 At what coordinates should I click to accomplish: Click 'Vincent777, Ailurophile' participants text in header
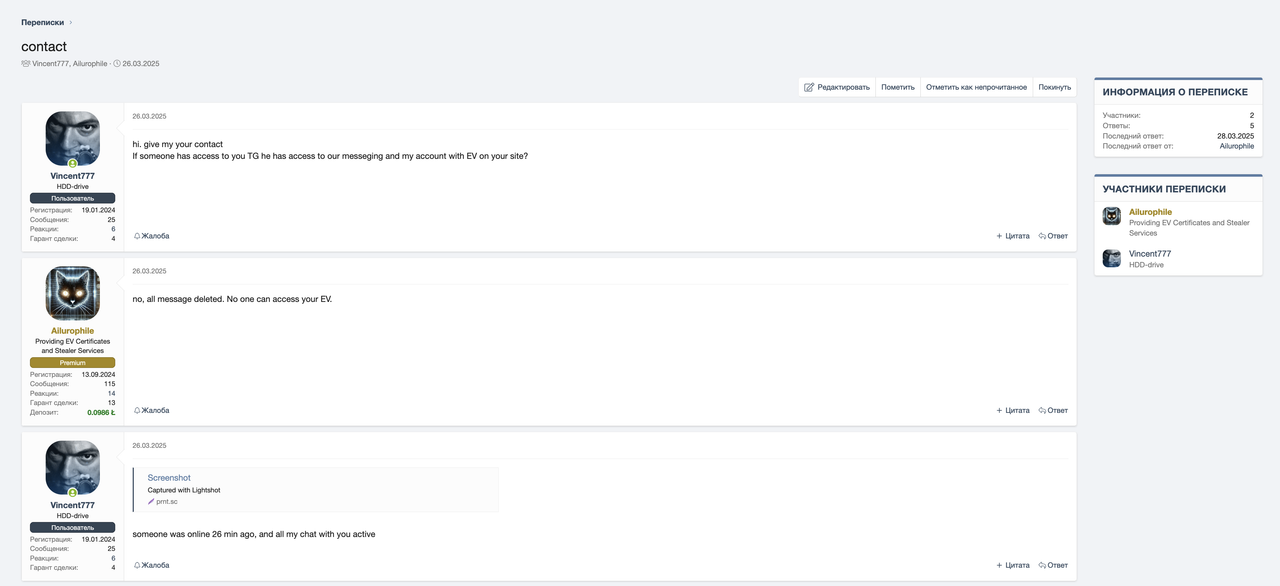coord(70,63)
